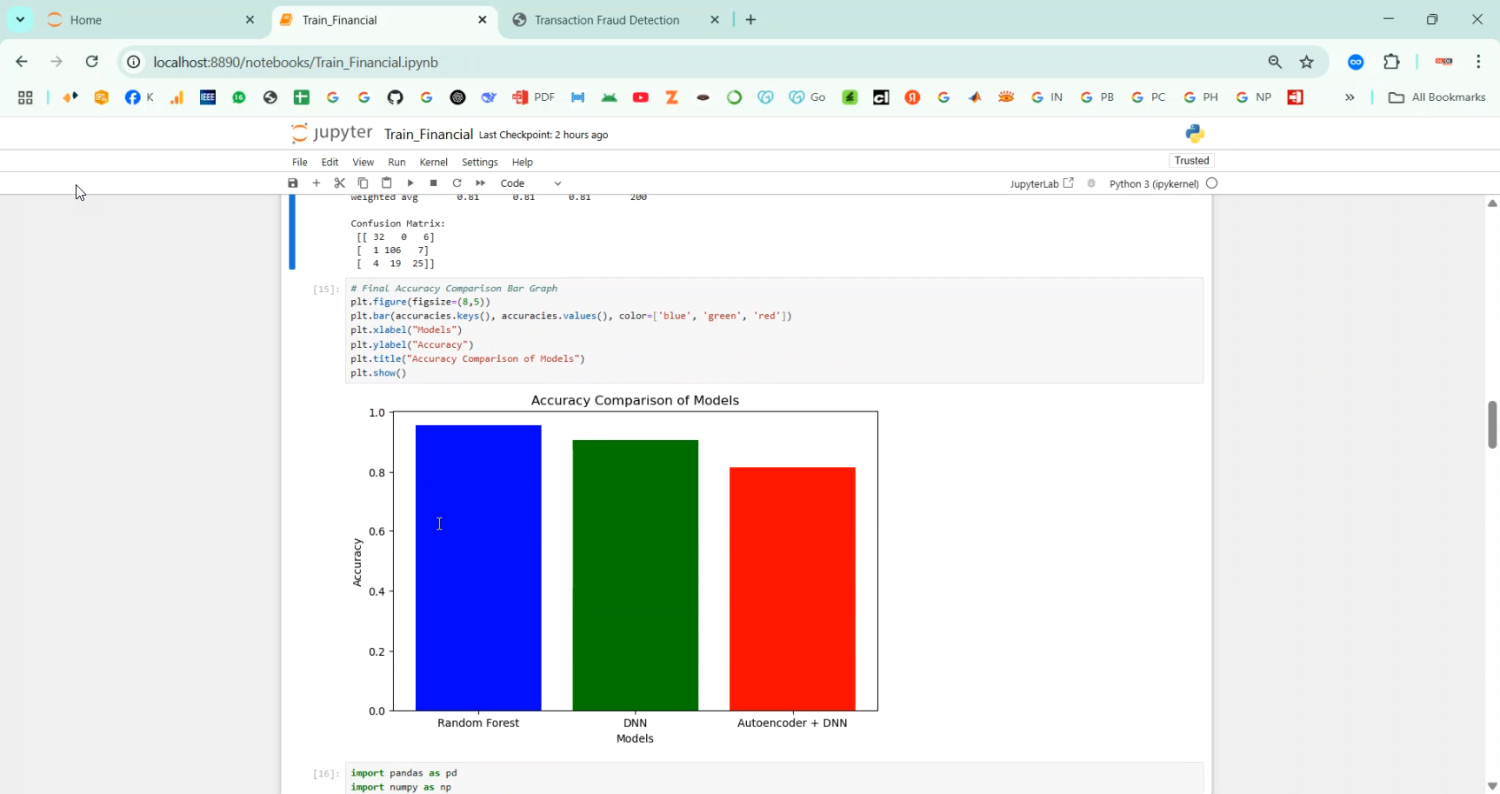This screenshot has width=1500, height=794.
Task: Open the tab search dropdown arrow
Action: pos(20,20)
